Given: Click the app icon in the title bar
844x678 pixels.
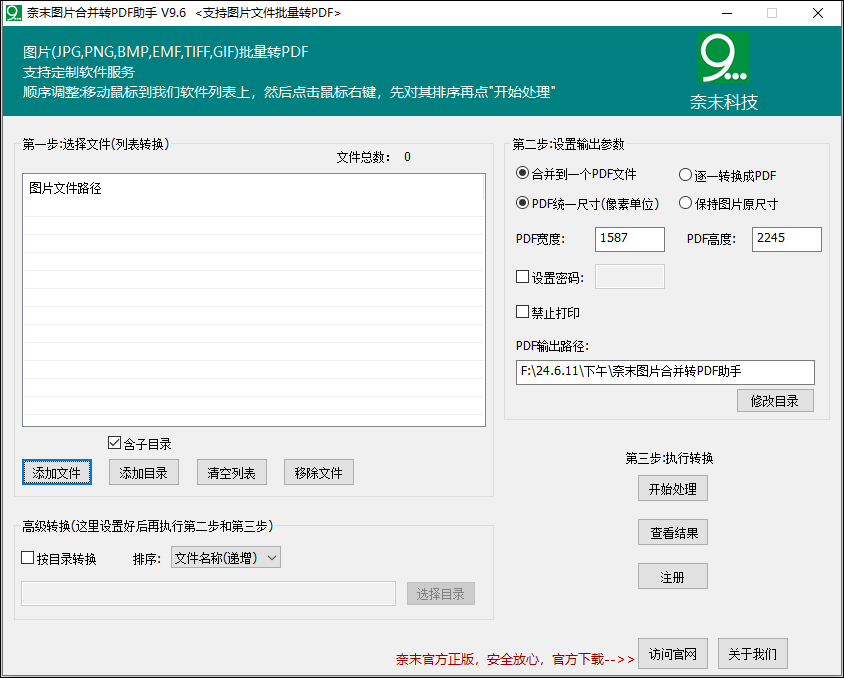Looking at the screenshot, I should coord(13,13).
